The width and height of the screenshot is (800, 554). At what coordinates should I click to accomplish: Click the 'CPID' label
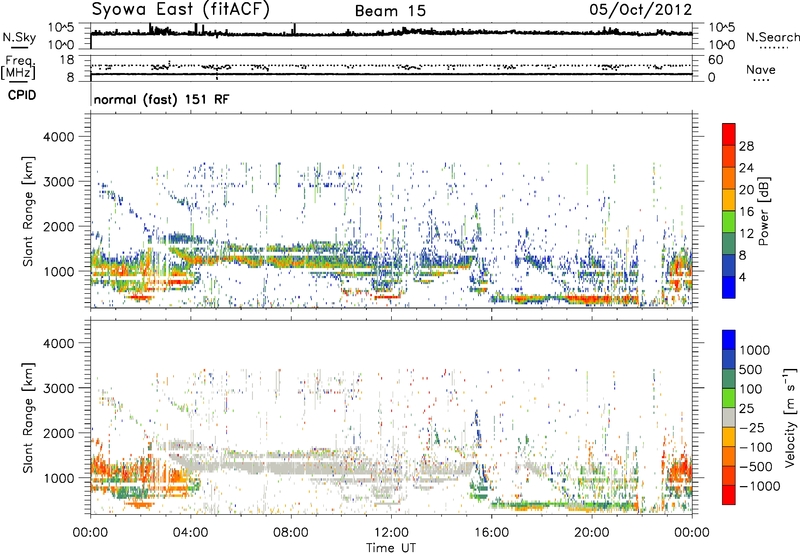(x=22, y=95)
